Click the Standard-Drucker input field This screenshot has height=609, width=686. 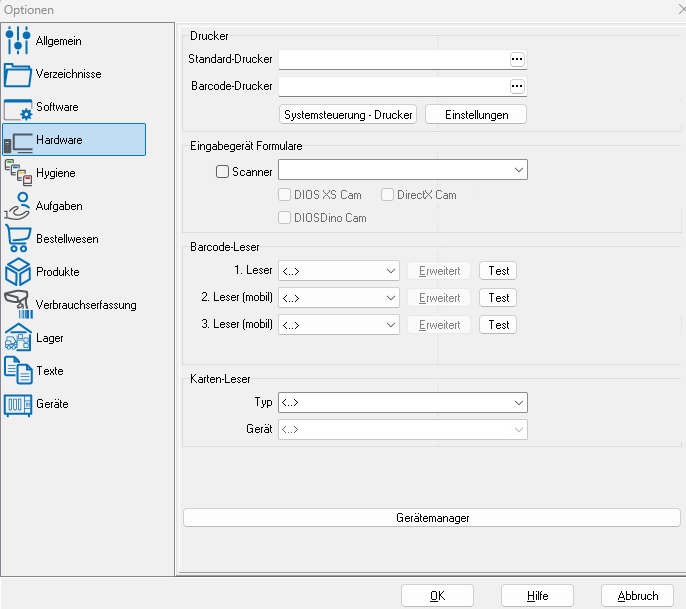(393, 60)
